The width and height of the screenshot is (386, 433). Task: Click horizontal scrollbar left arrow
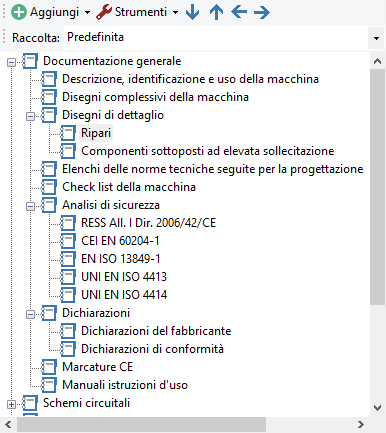(x=8, y=425)
